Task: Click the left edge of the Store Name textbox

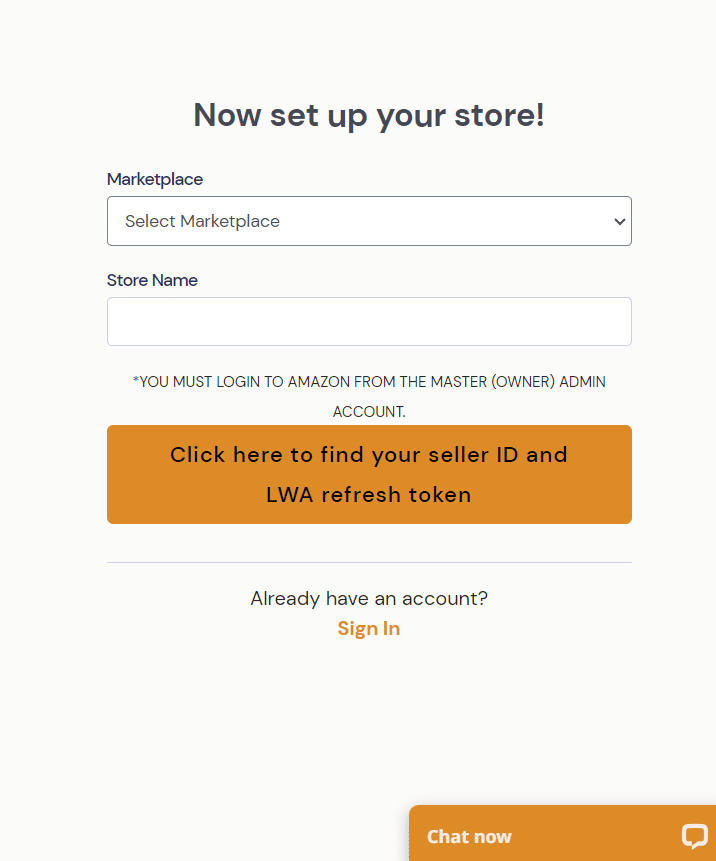Action: click(113, 321)
